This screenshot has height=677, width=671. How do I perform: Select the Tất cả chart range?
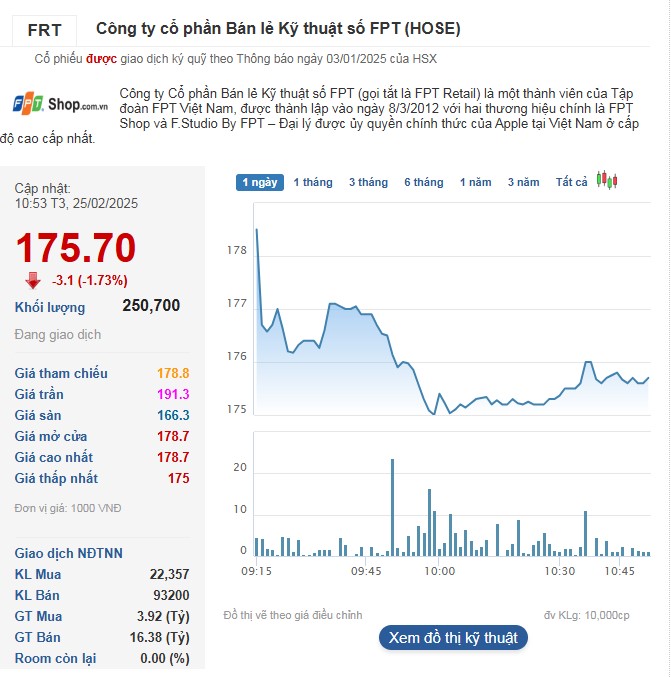(571, 182)
